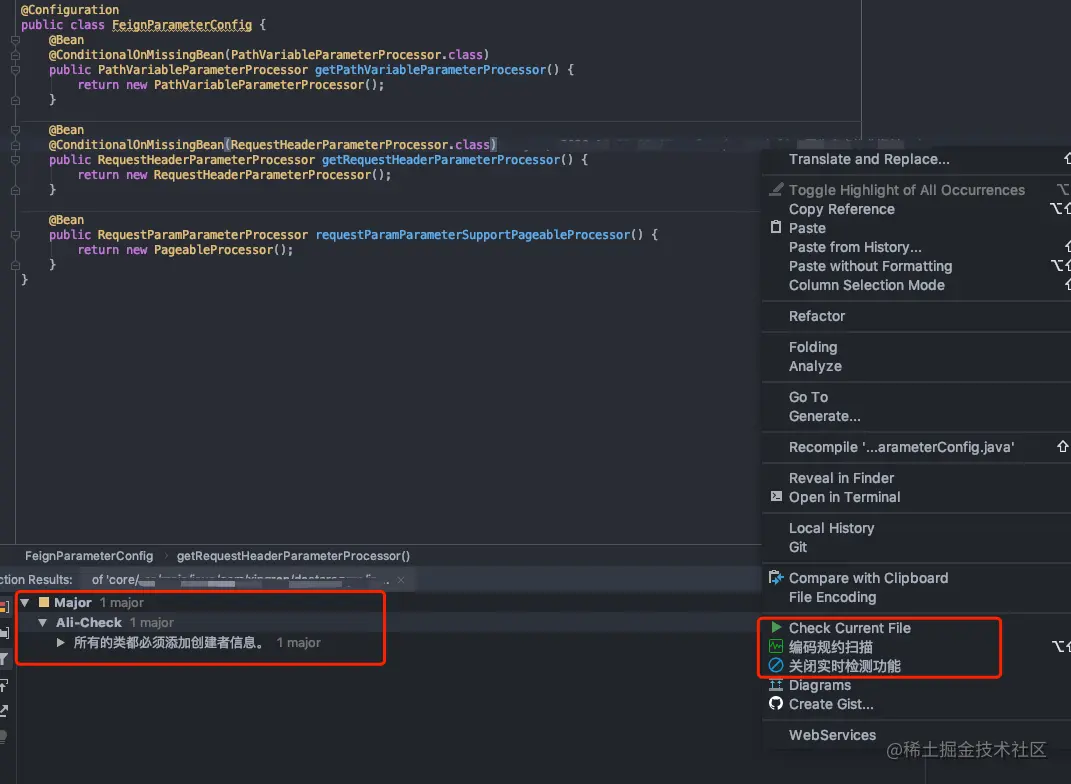Open the Git submenu

click(x=798, y=547)
